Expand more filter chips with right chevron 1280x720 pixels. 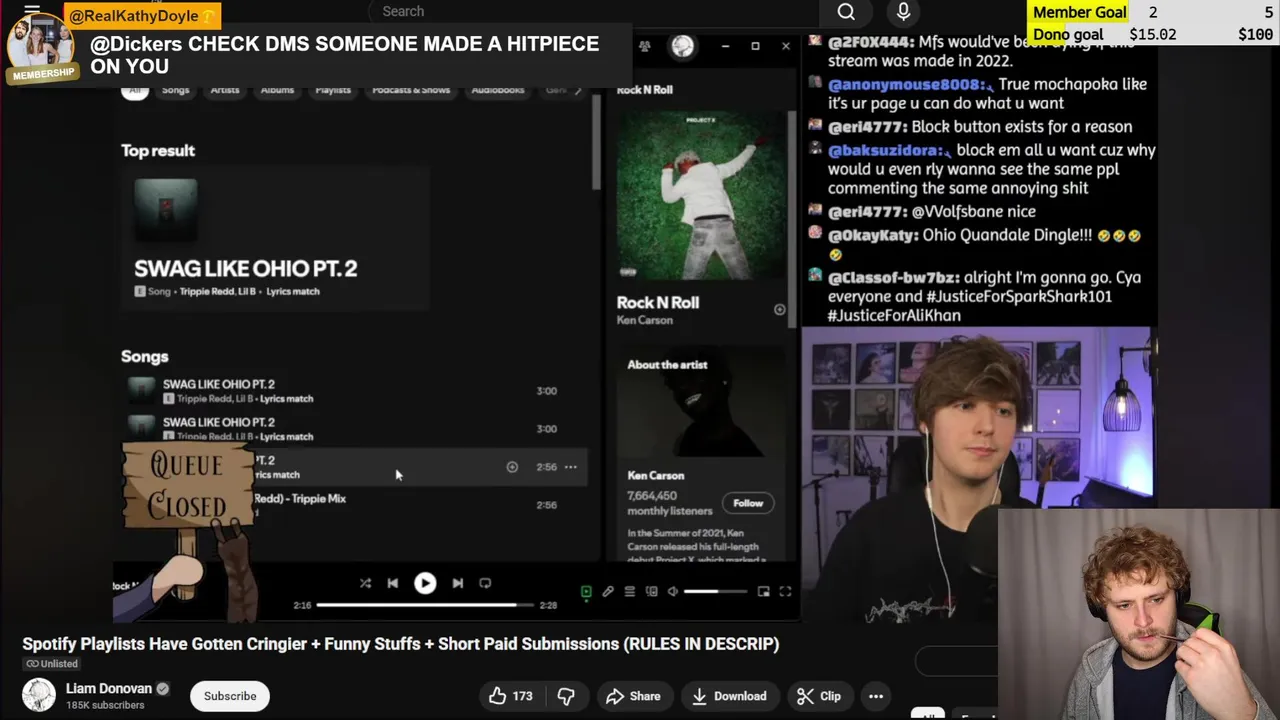click(577, 90)
